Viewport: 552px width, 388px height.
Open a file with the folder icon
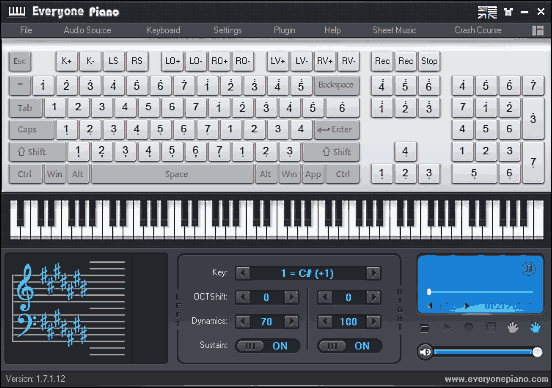pos(425,328)
